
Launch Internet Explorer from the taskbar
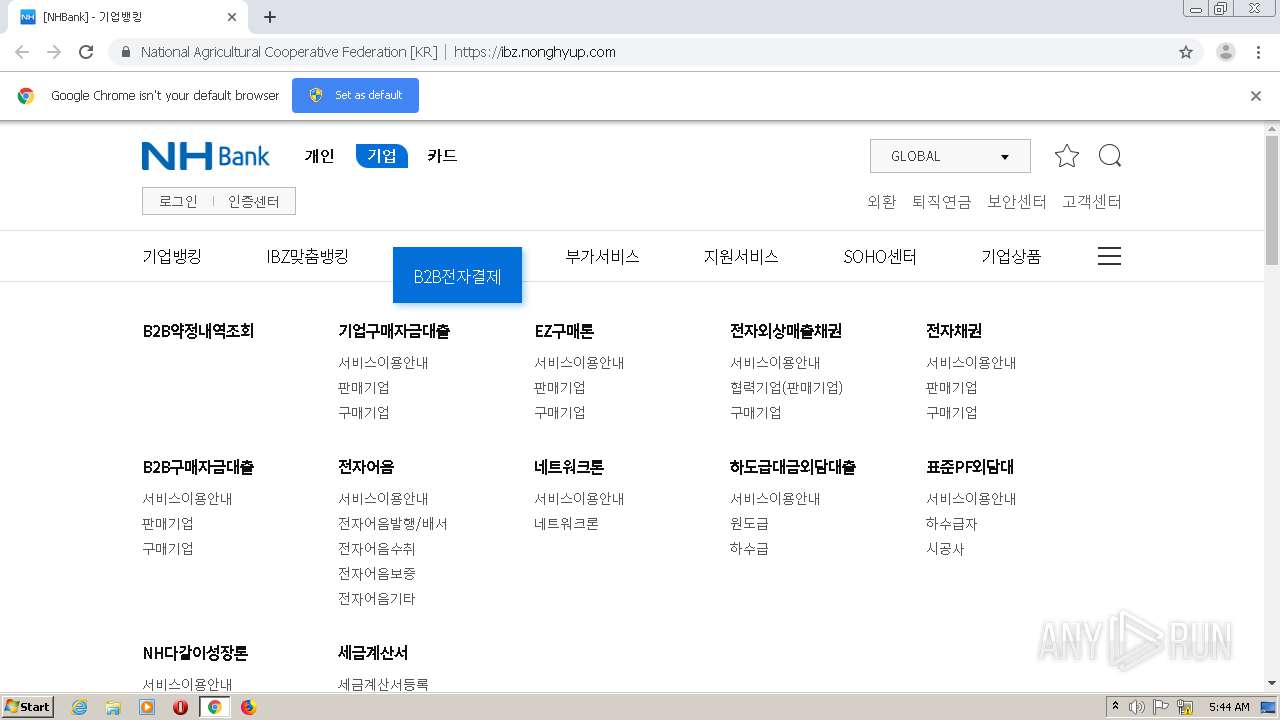coord(79,707)
